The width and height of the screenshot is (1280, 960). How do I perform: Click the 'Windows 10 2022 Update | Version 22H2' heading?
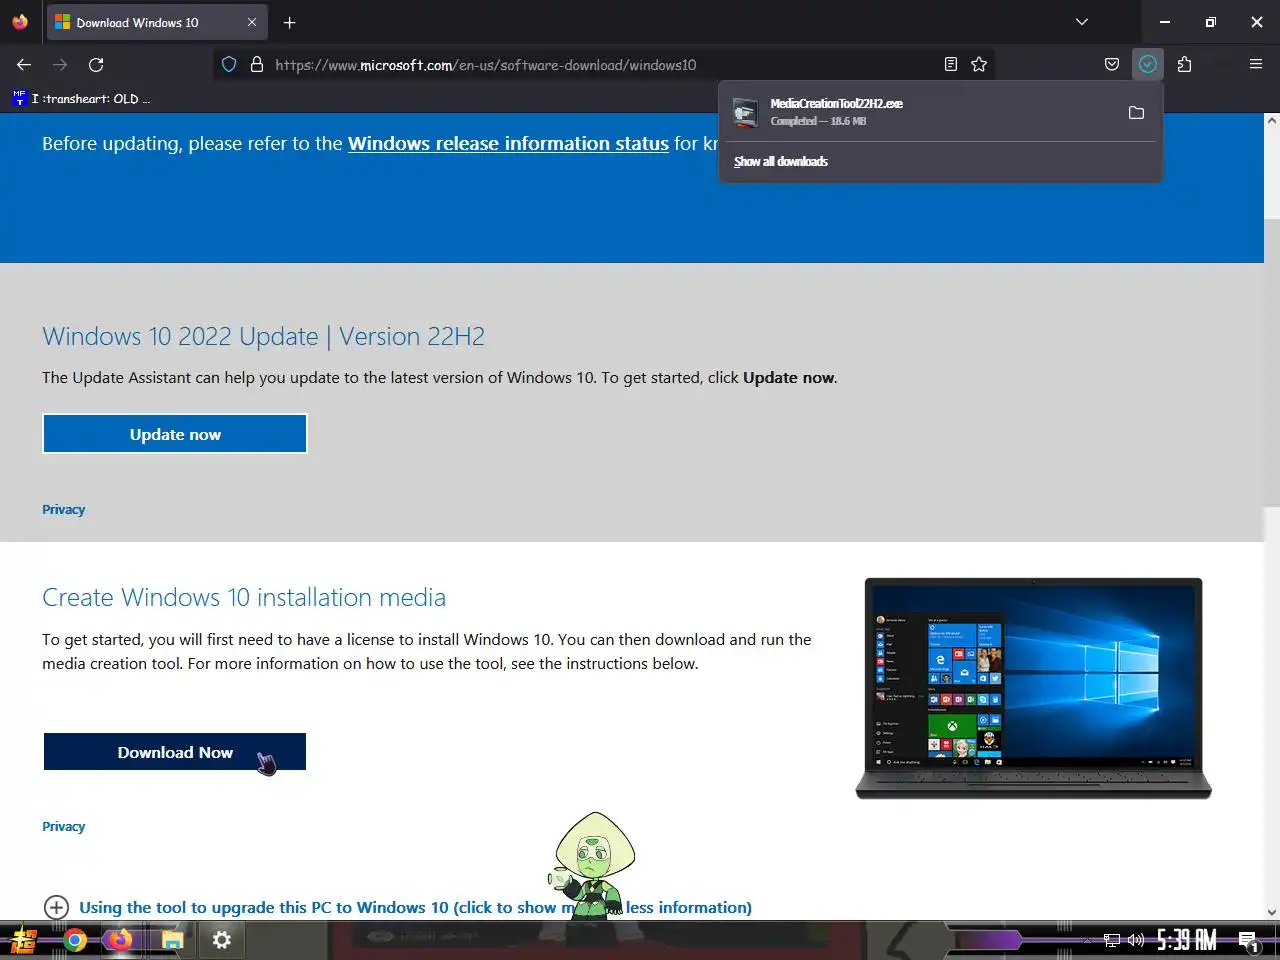[x=263, y=336]
